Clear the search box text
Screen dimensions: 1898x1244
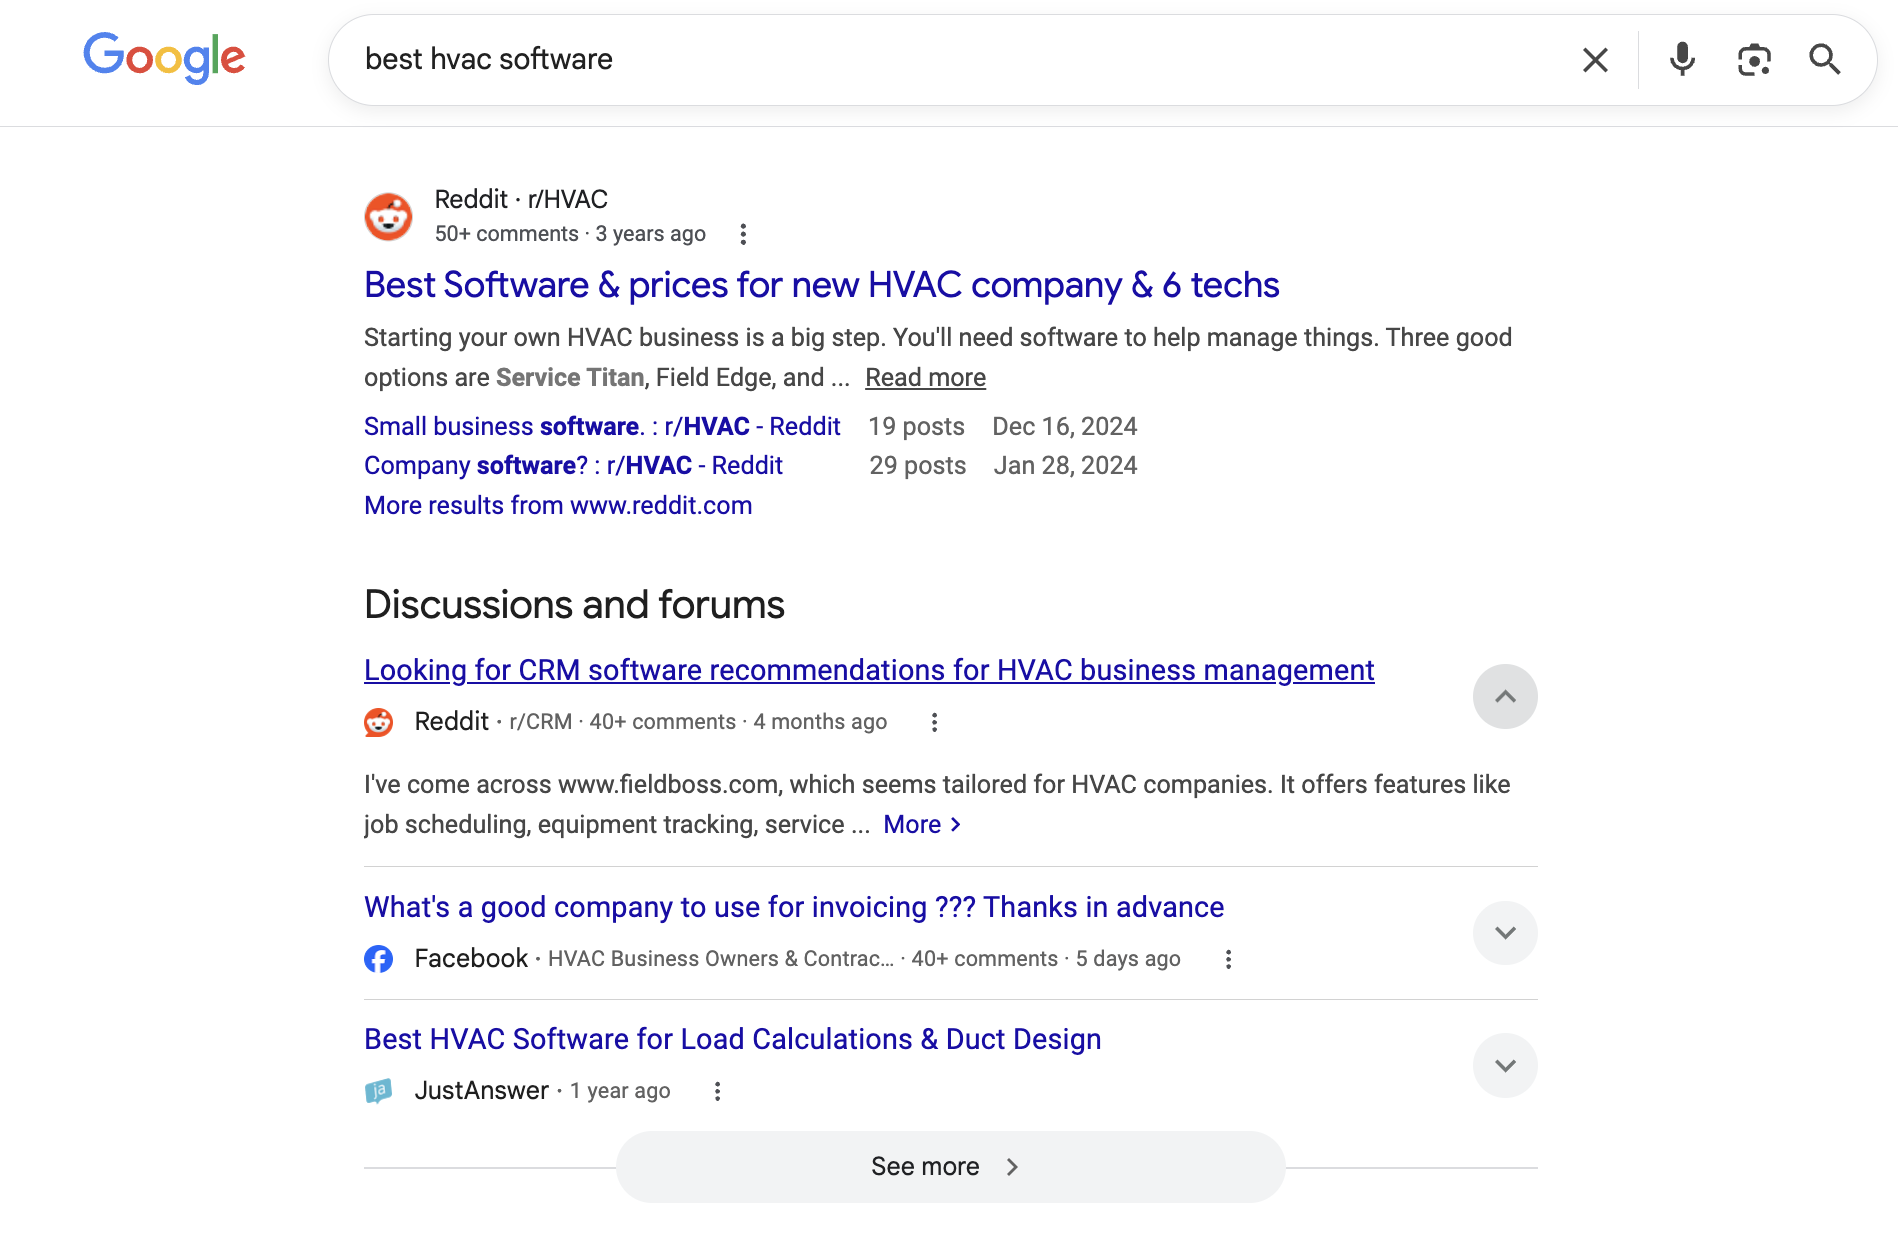click(1595, 60)
